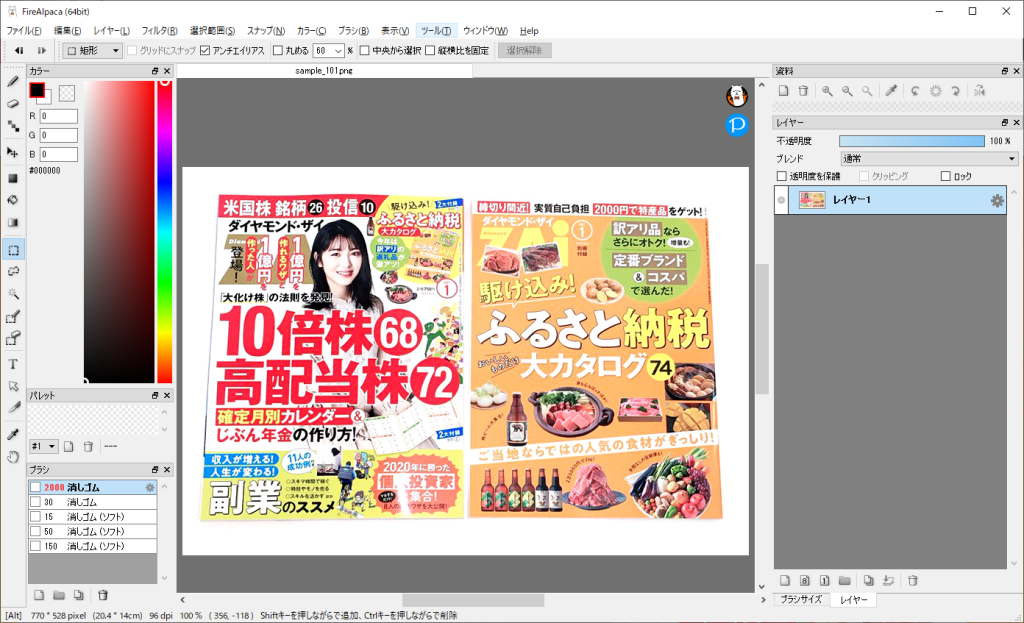Toggle visibility of レイヤー1

coord(781,200)
